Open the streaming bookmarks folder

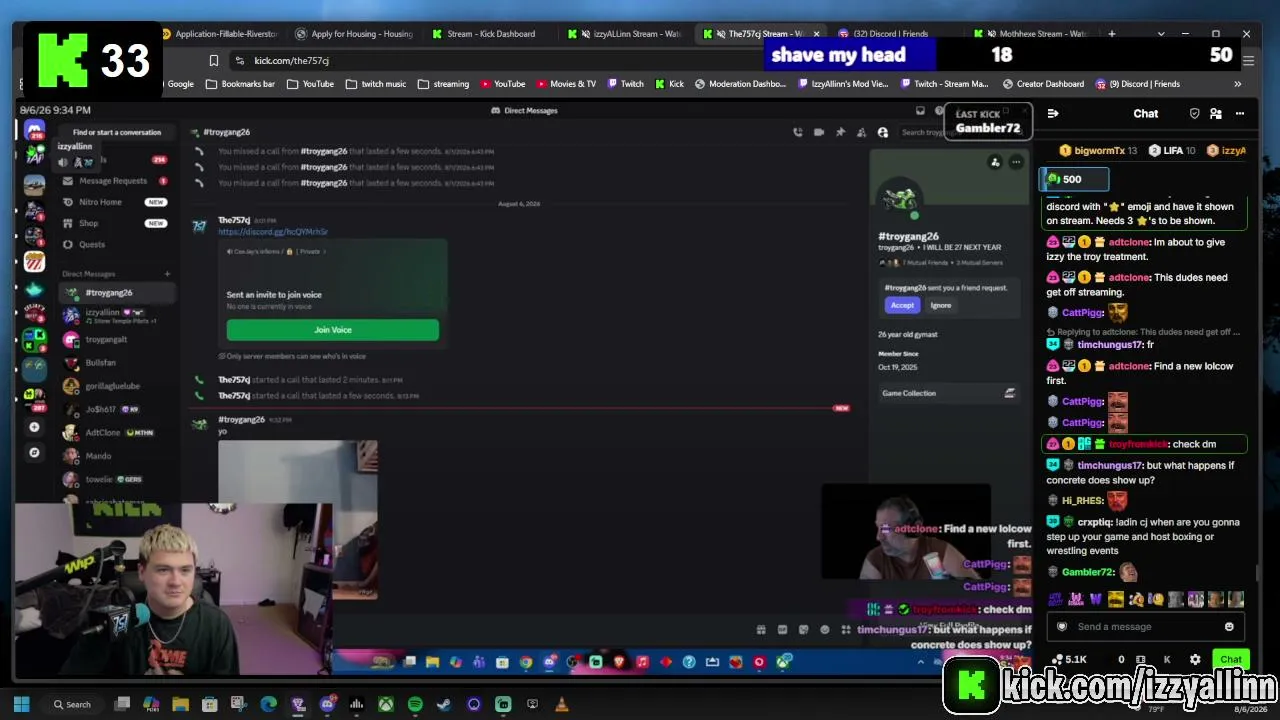coord(443,84)
